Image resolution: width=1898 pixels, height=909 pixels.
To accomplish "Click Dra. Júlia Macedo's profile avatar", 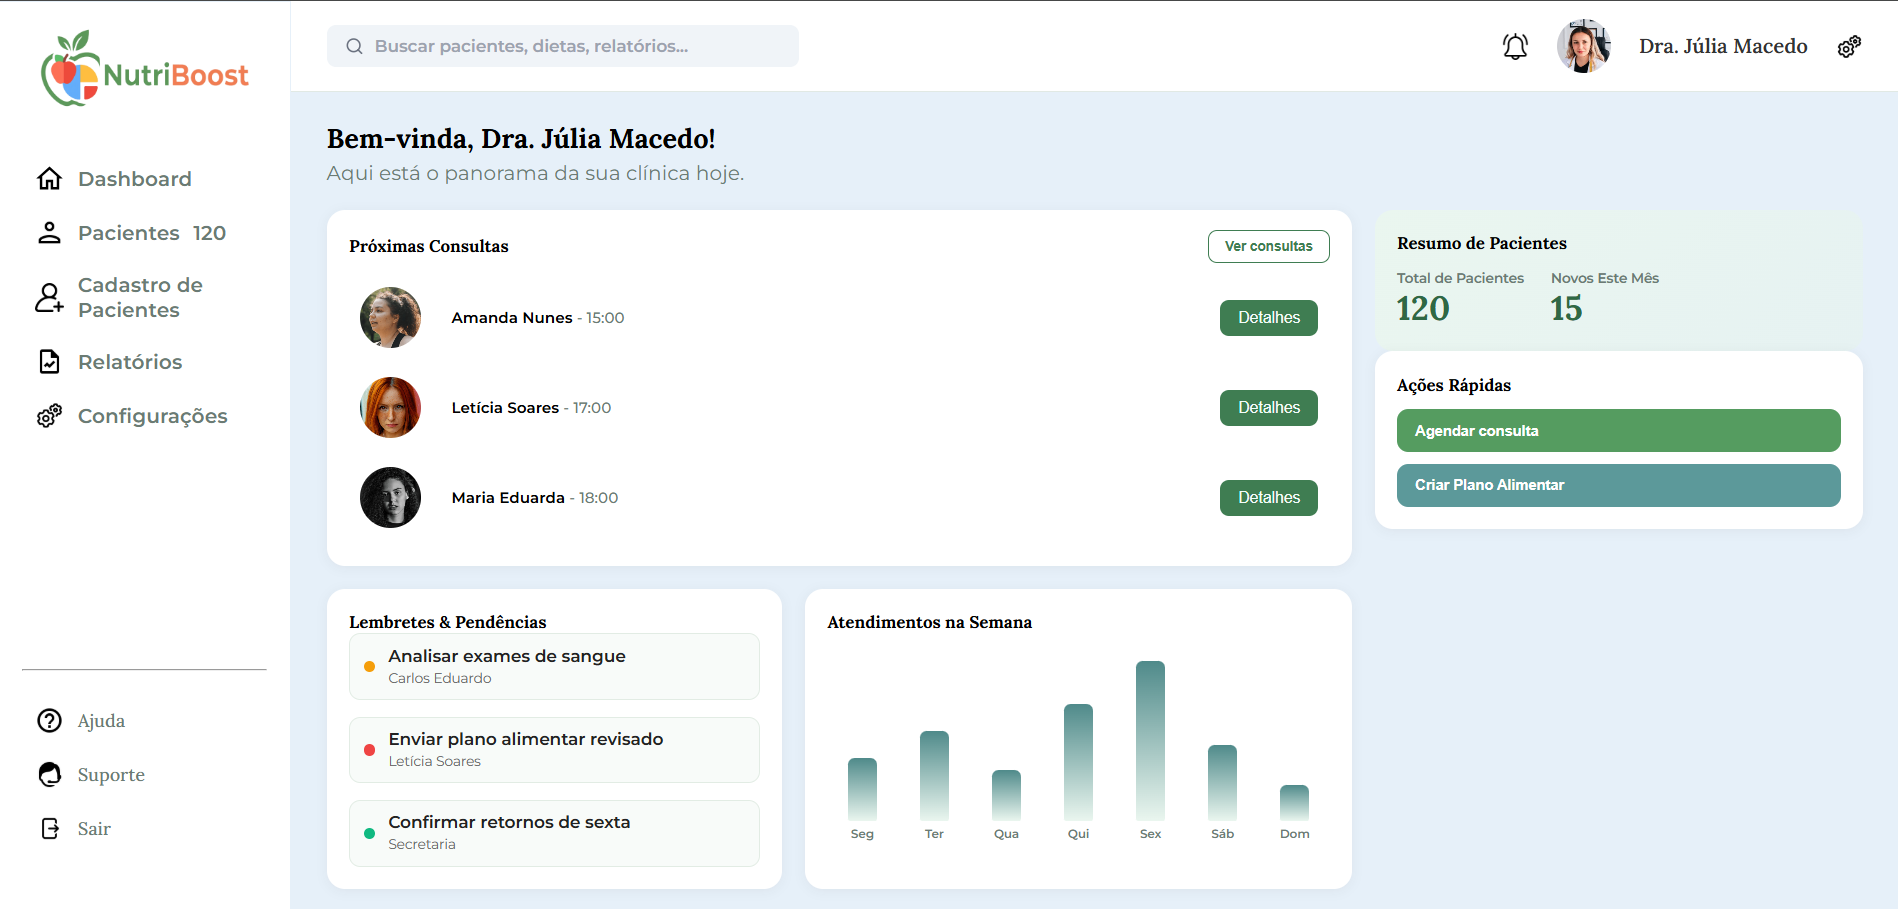I will tap(1584, 46).
